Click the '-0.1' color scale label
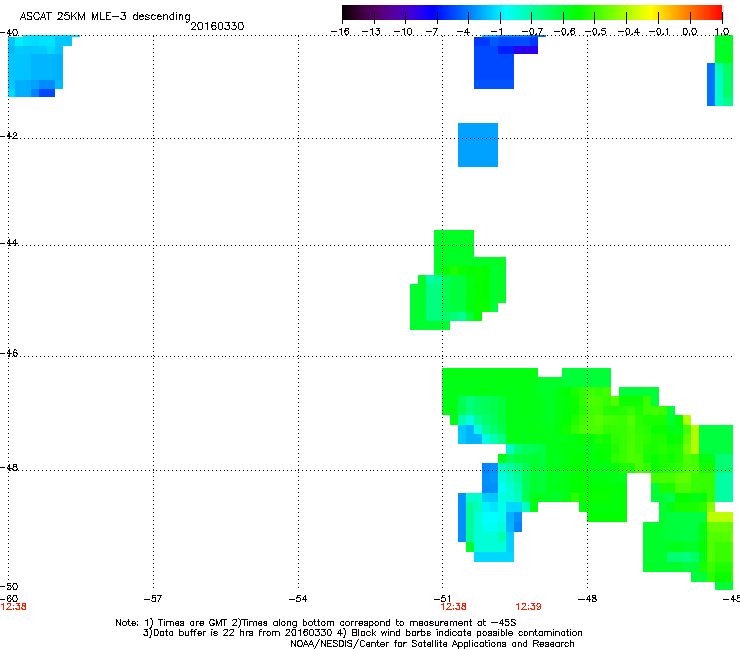Viewport: 740px width, 650px height. 659,32
